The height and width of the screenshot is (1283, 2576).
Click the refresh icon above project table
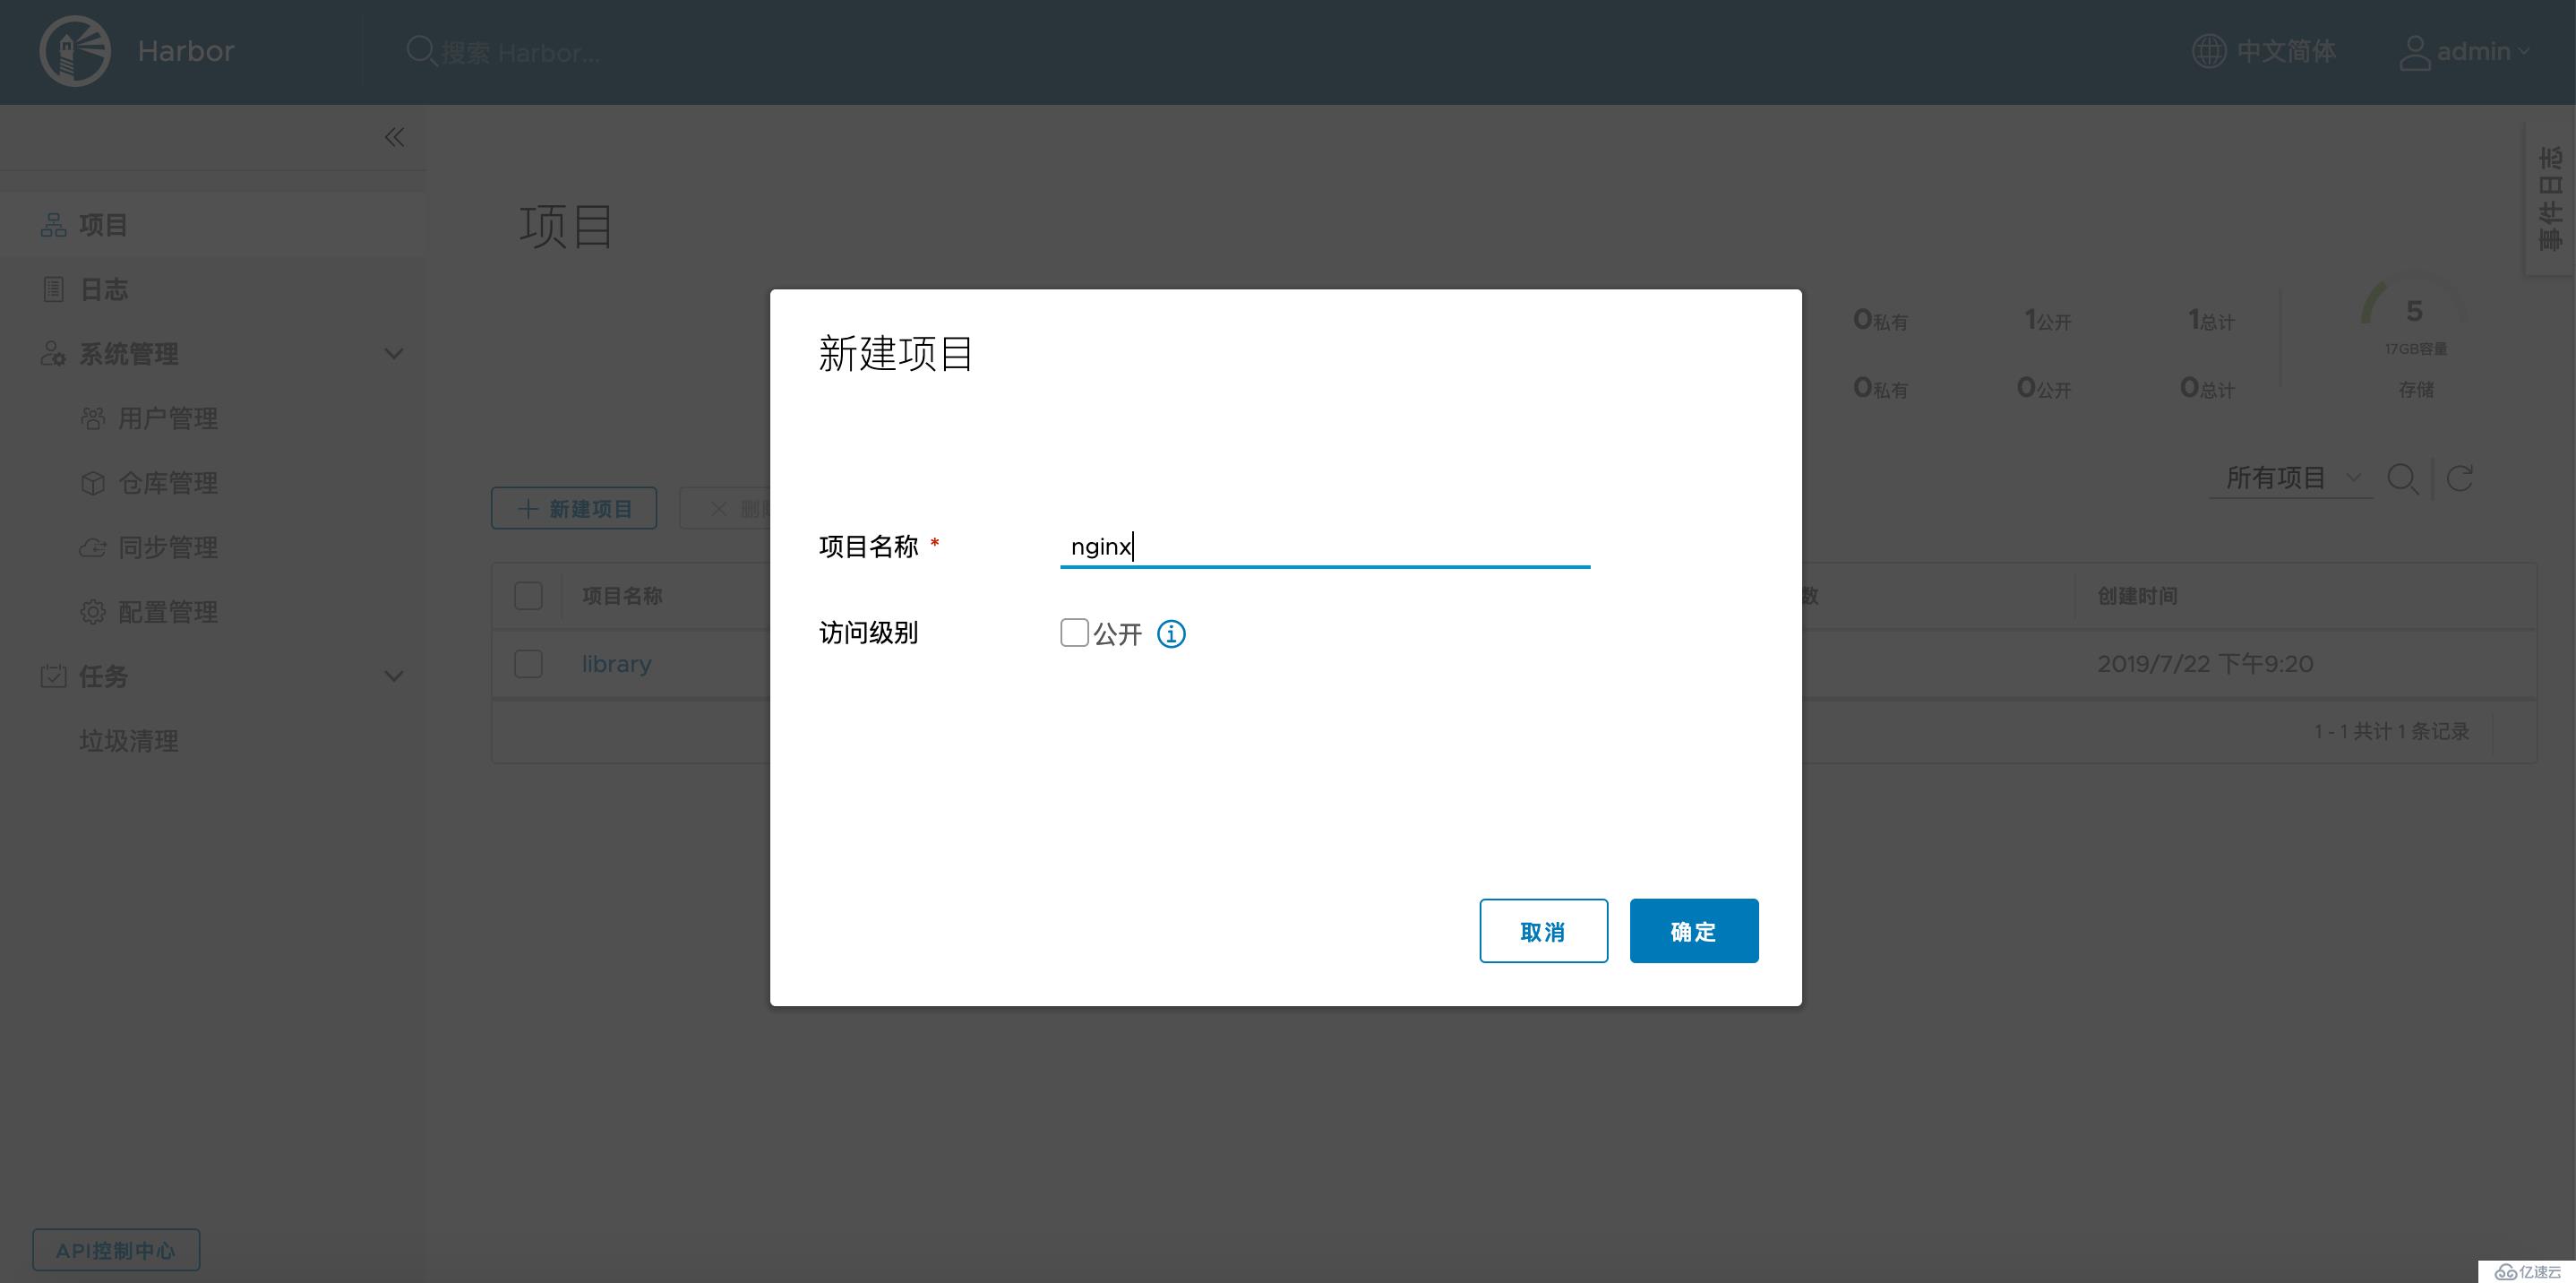point(2459,478)
